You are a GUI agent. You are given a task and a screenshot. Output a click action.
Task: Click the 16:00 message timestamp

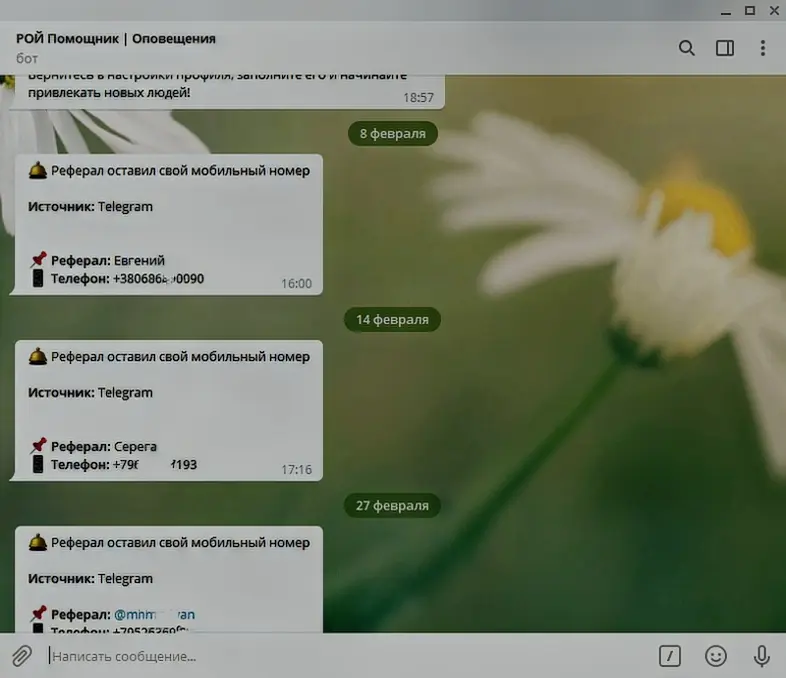coord(296,284)
